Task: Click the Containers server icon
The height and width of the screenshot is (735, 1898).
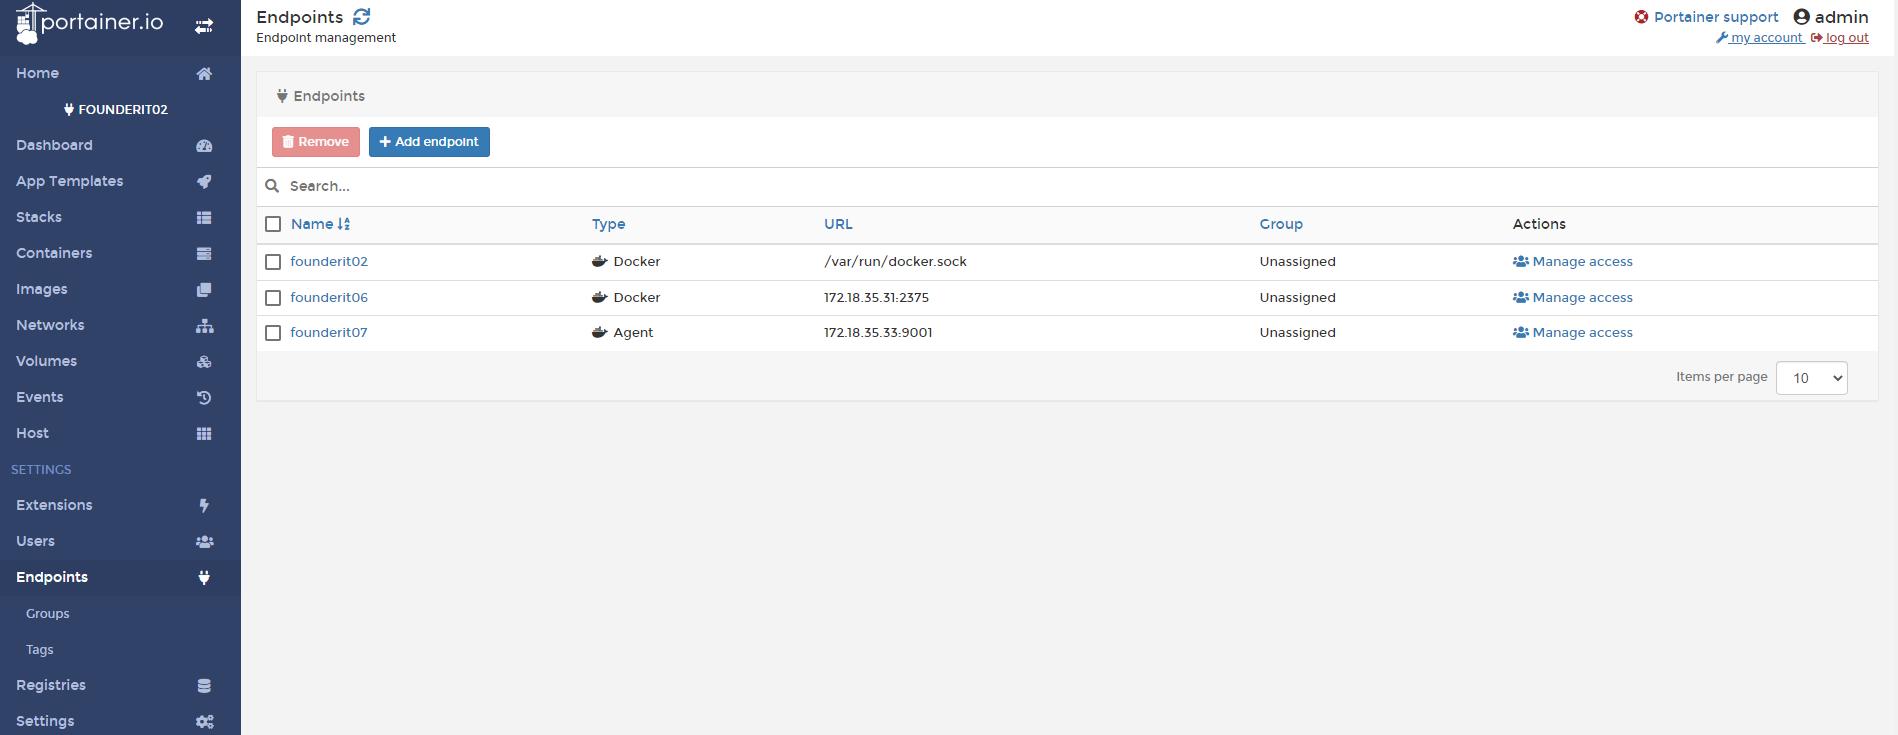Action: [x=204, y=254]
